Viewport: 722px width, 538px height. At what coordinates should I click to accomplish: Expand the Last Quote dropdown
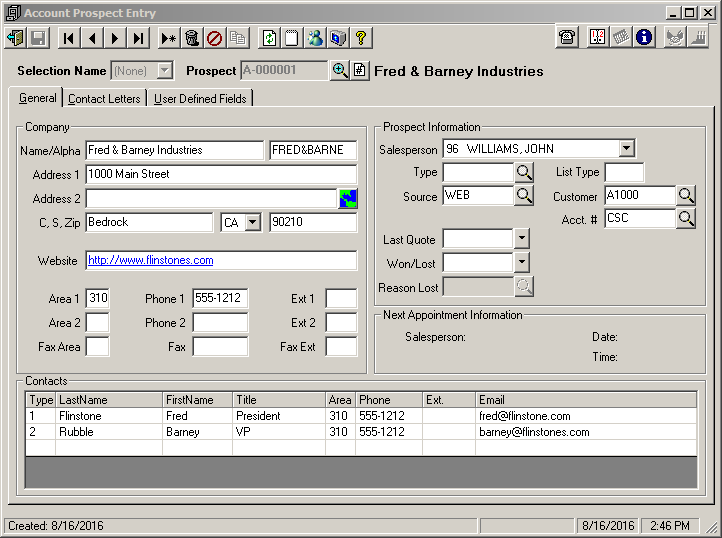pos(521,238)
